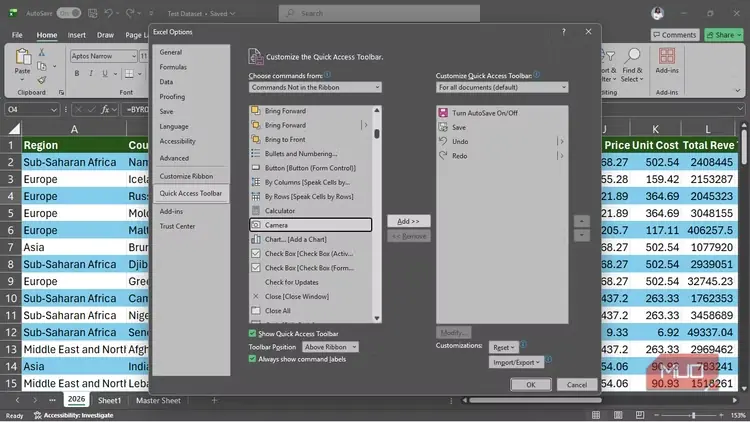750x422 pixels.
Task: Expand the Clipboard group dialog launcher
Action: (61, 92)
